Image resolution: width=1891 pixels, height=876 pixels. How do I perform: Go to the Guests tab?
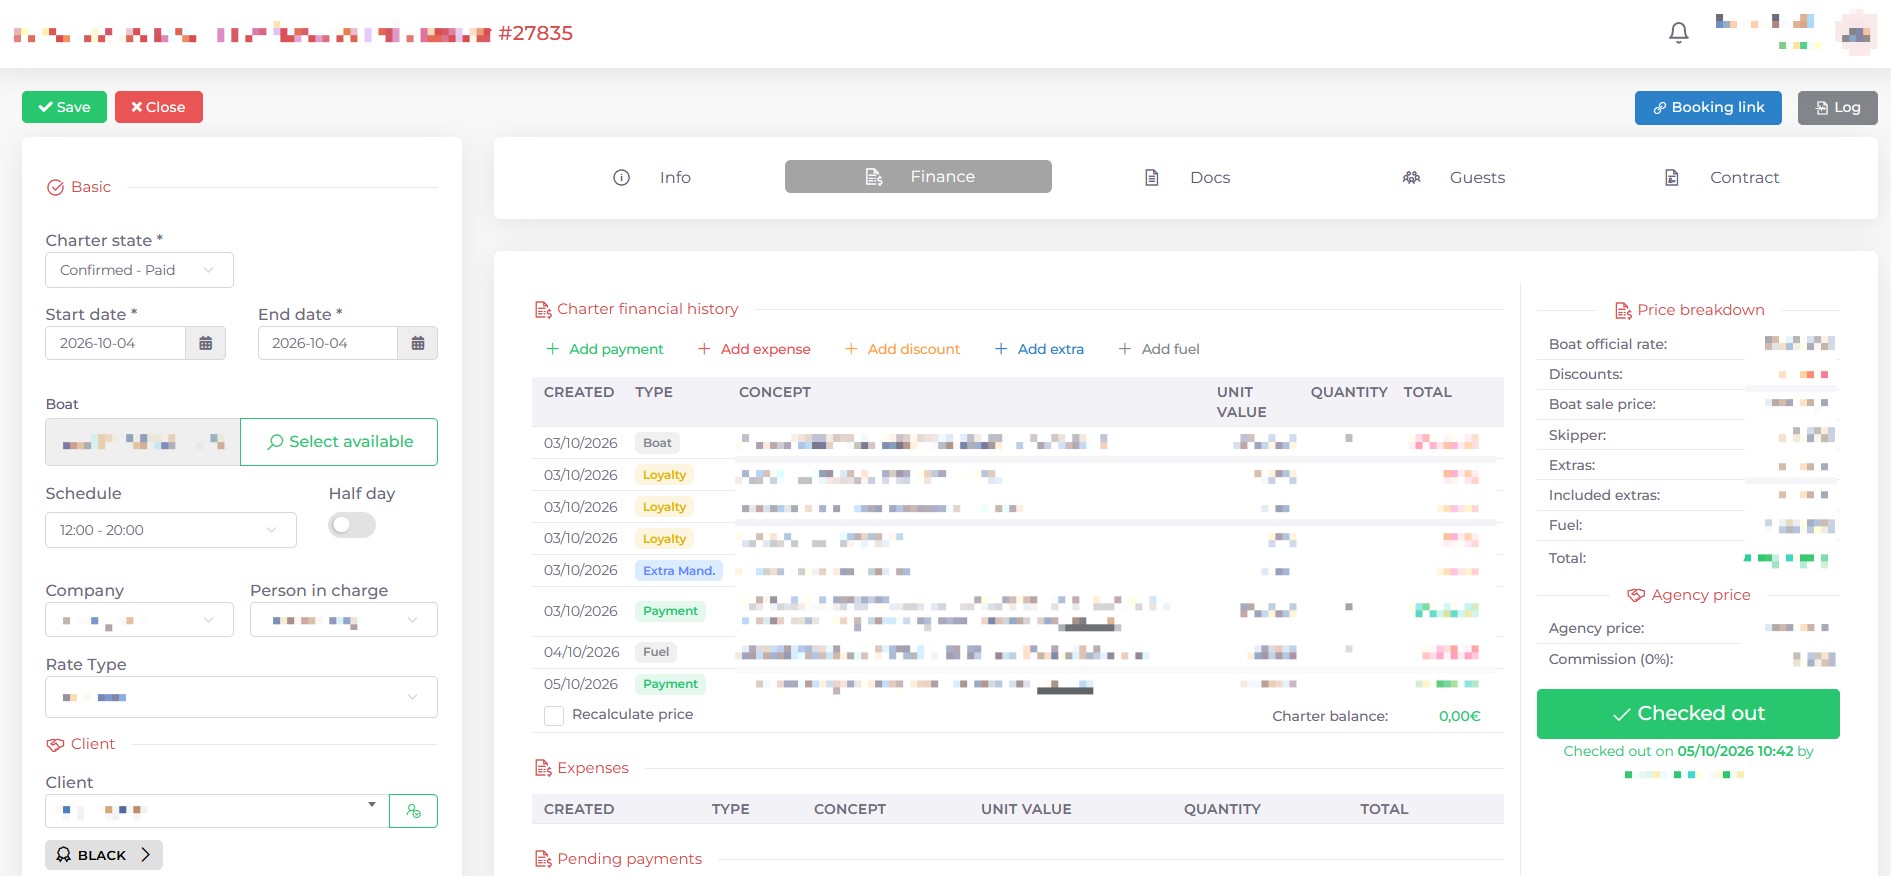click(x=1454, y=177)
